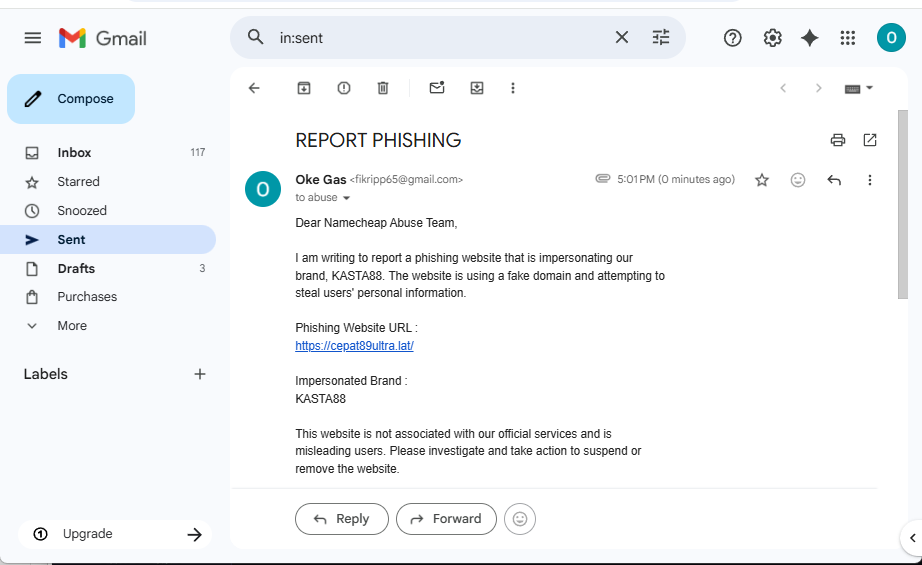Go back to Sent list arrow
The width and height of the screenshot is (922, 565).
click(x=254, y=88)
